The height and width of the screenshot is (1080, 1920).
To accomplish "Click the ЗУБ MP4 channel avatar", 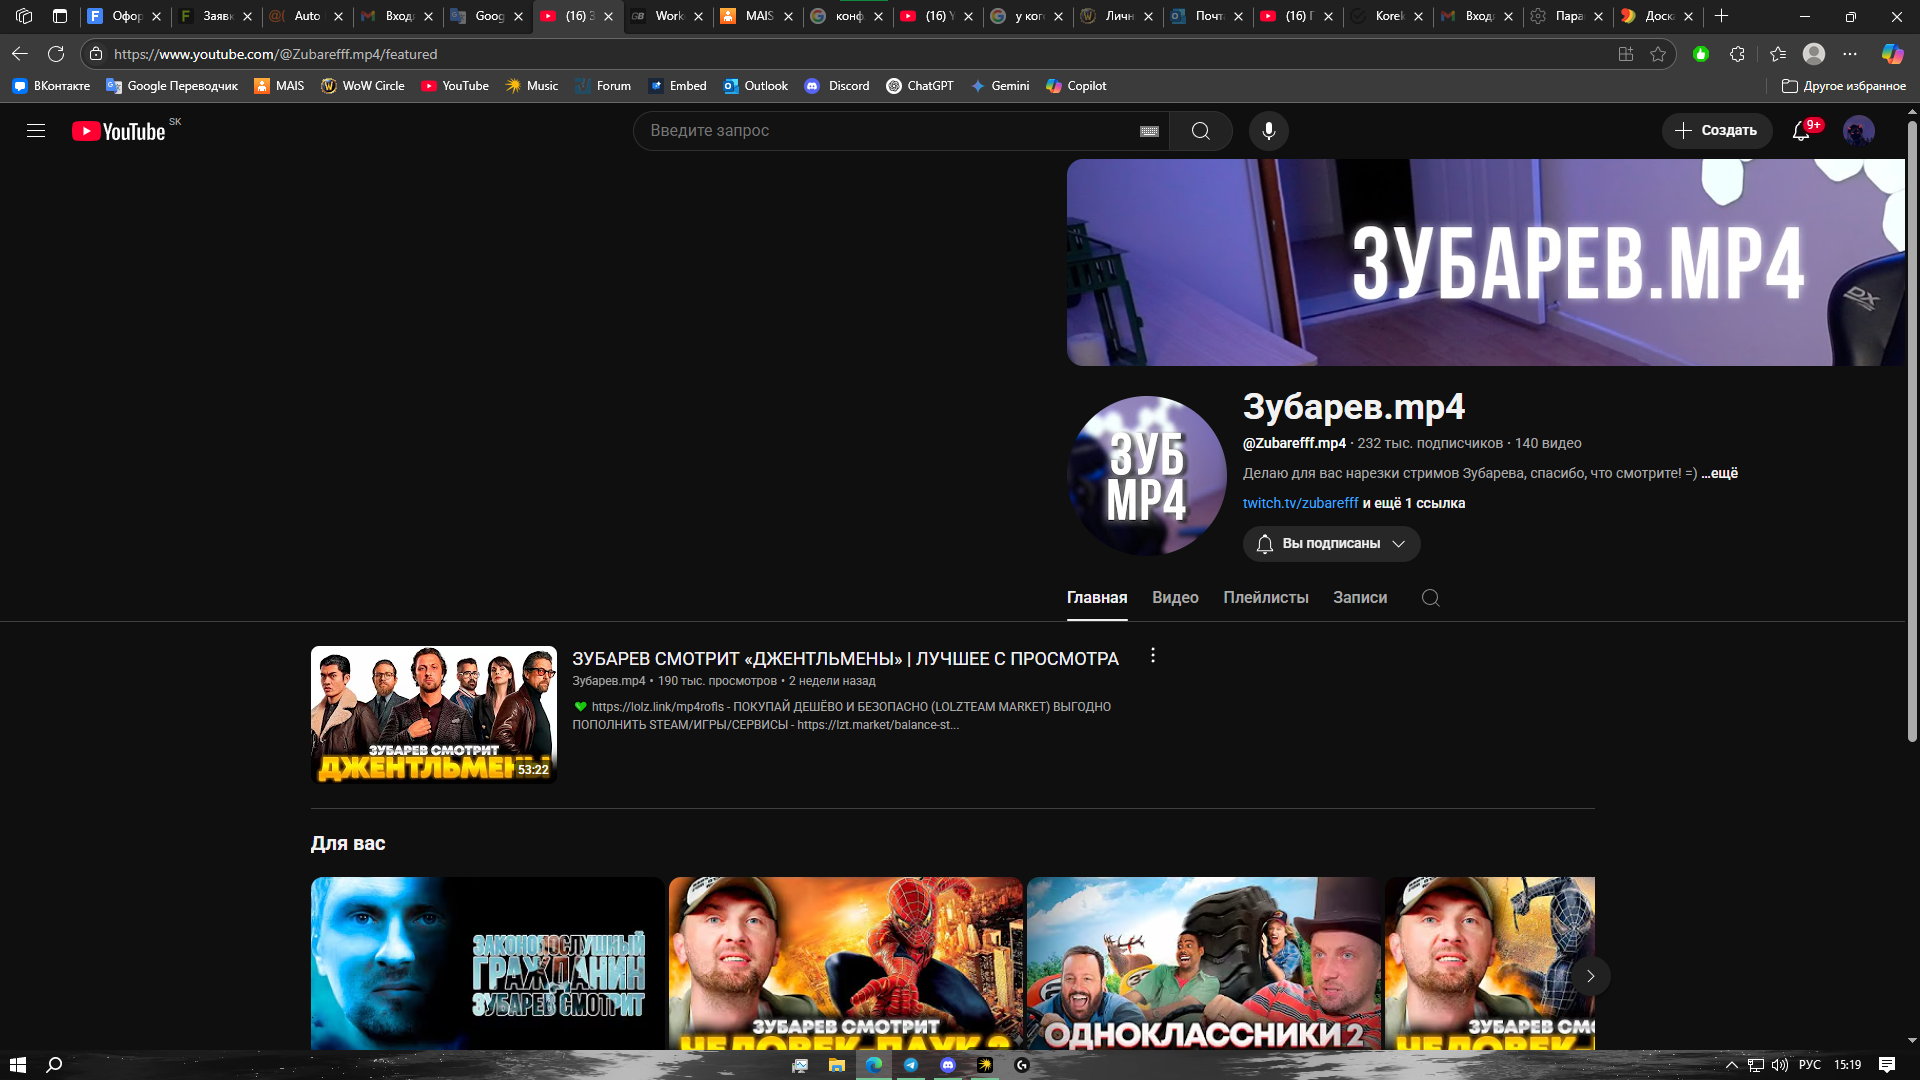I will (1147, 476).
